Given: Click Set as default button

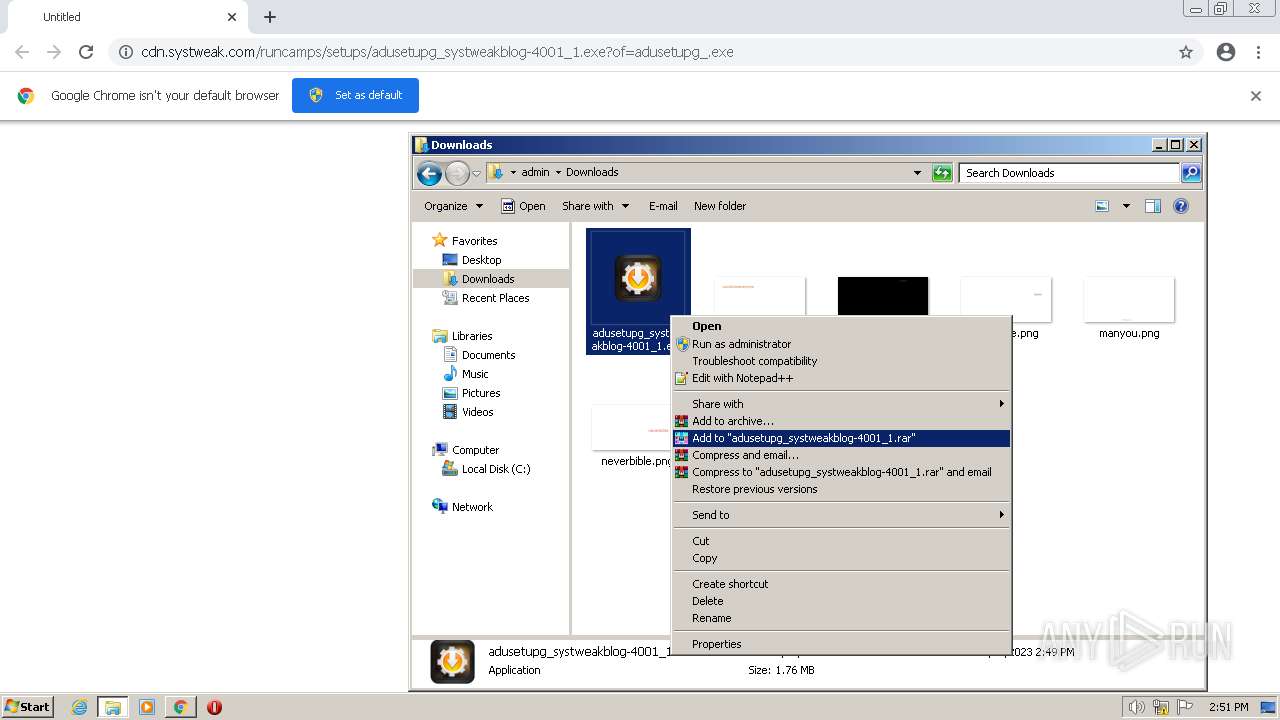Looking at the screenshot, I should point(355,95).
